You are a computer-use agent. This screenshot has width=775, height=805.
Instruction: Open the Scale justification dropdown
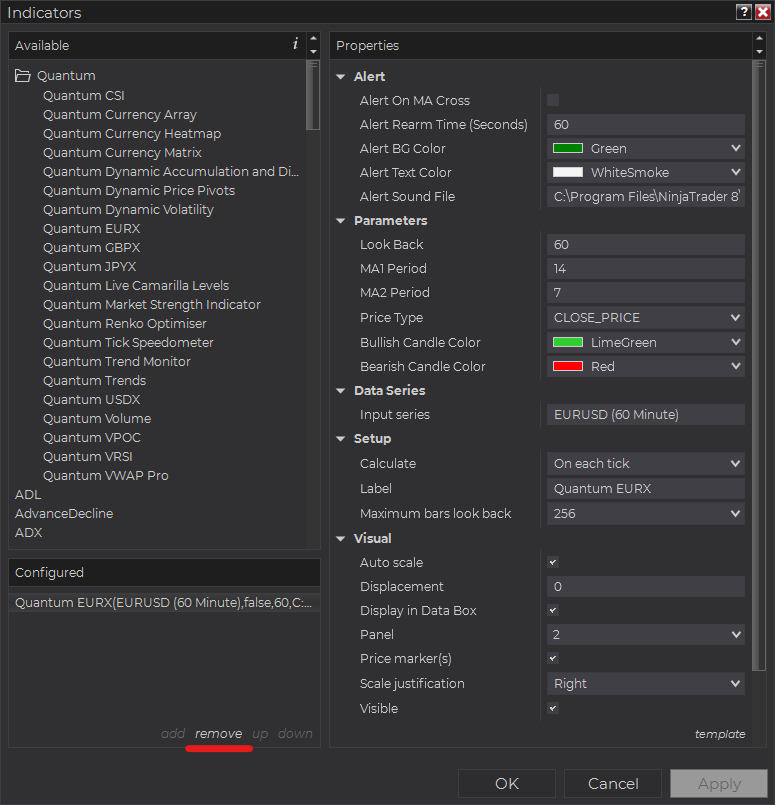pyautogui.click(x=646, y=683)
